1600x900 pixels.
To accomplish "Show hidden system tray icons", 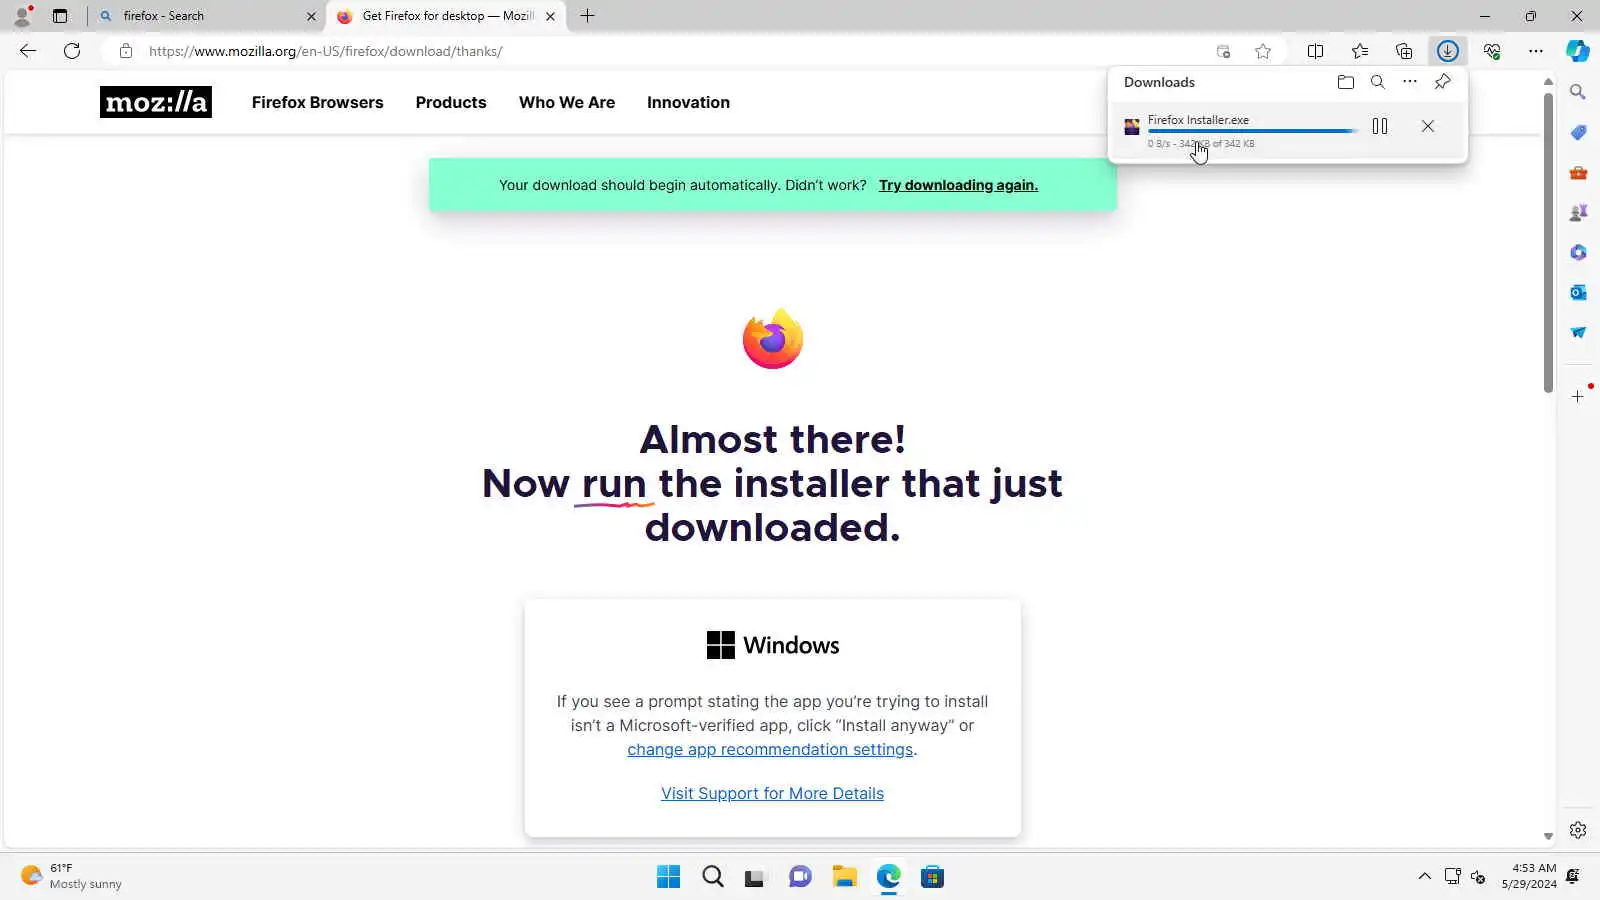I will (1424, 876).
